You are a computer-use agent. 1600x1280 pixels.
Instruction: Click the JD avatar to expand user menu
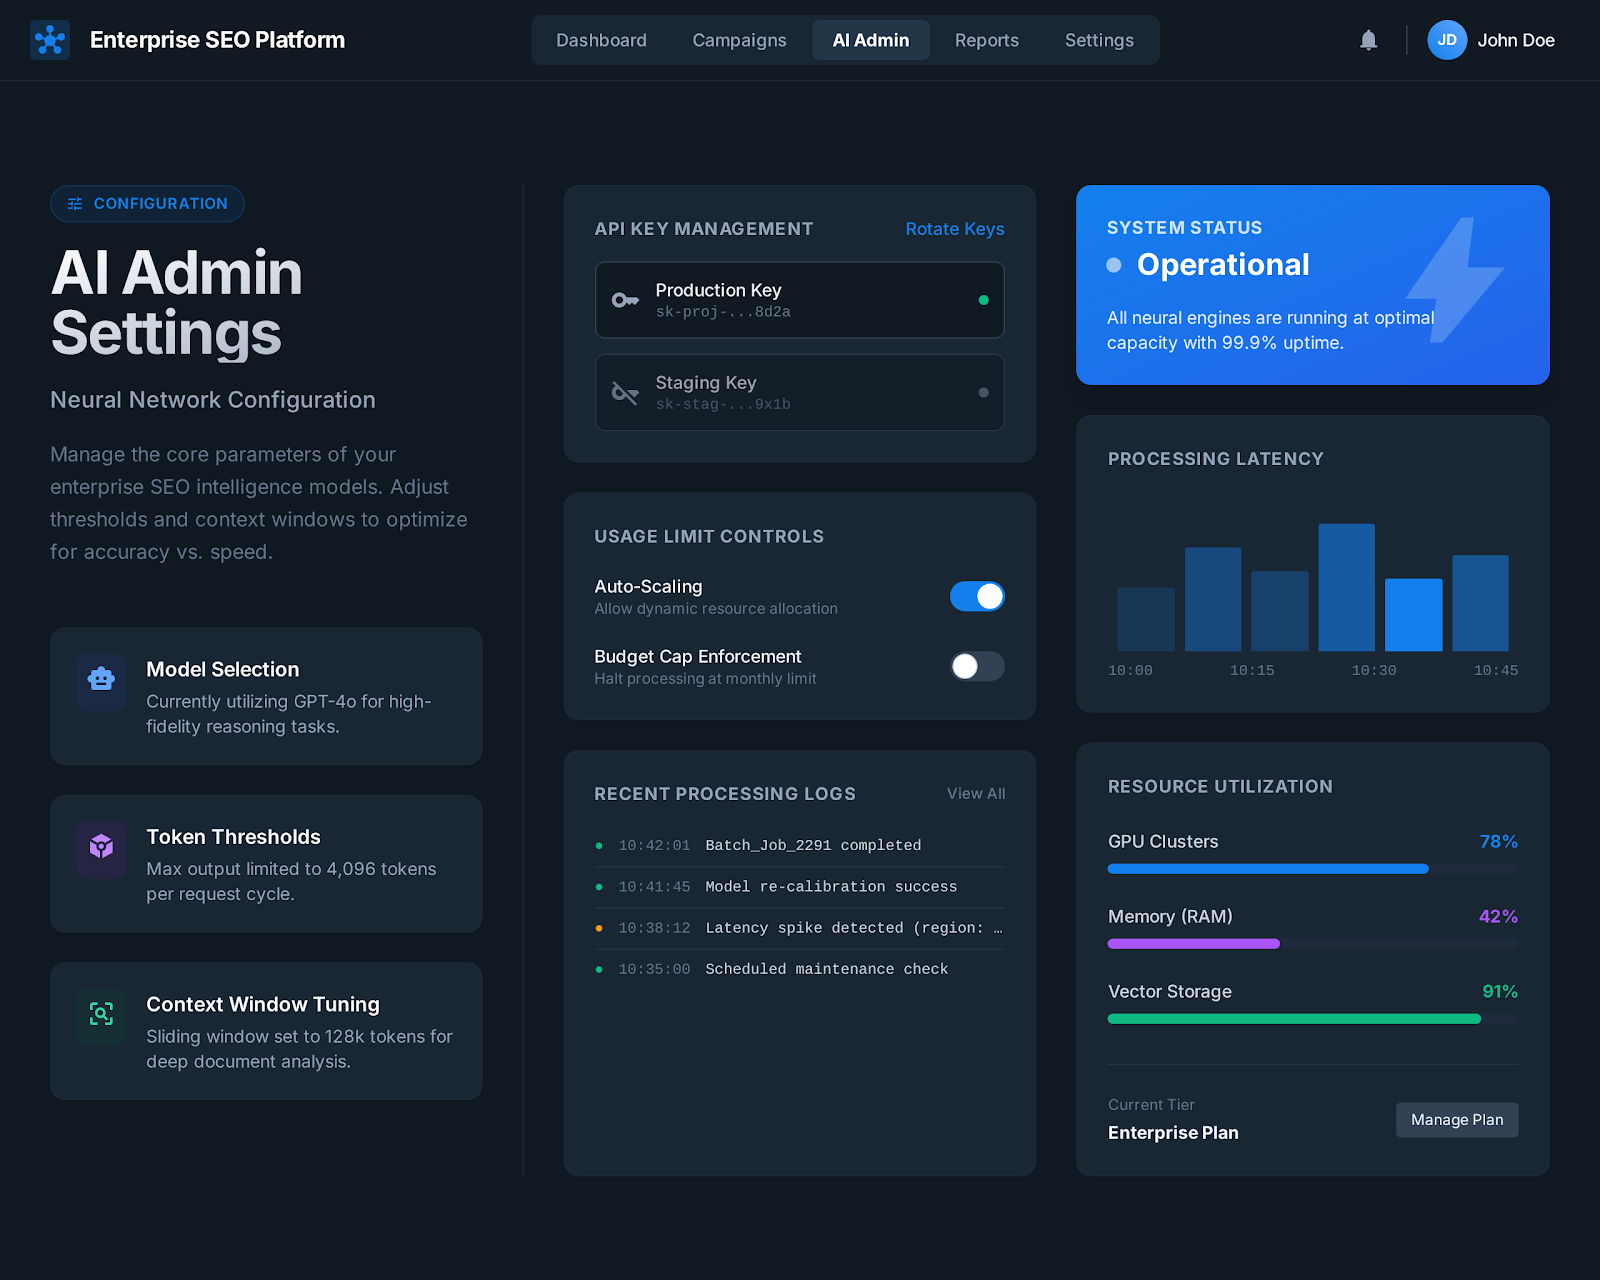coord(1447,40)
